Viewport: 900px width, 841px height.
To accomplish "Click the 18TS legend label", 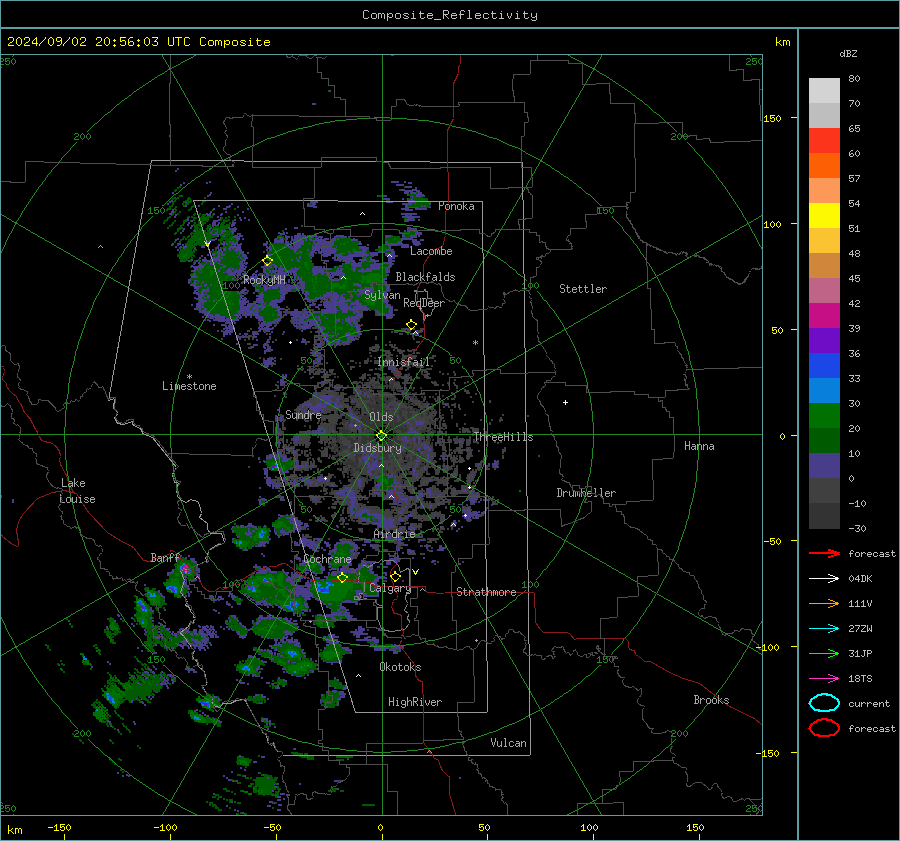I will coord(860,679).
